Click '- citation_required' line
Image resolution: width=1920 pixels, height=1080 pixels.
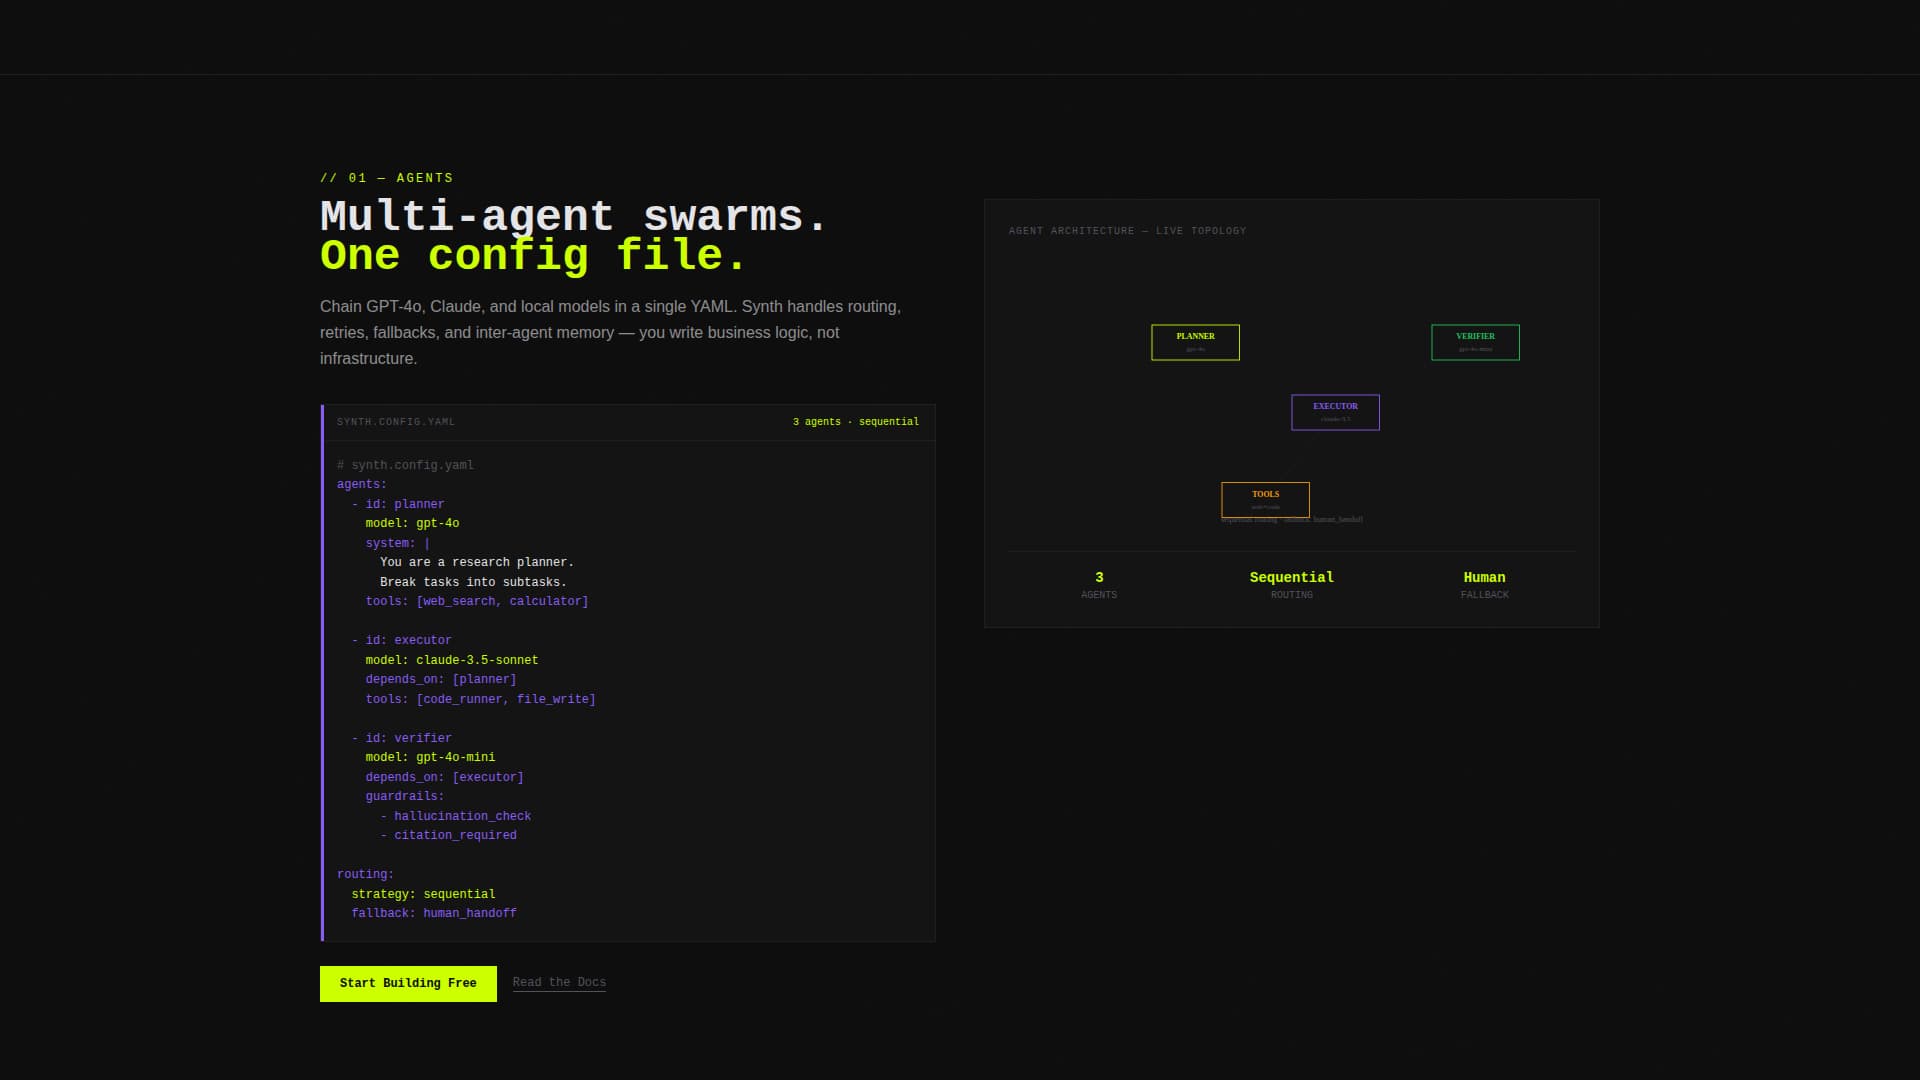click(448, 836)
